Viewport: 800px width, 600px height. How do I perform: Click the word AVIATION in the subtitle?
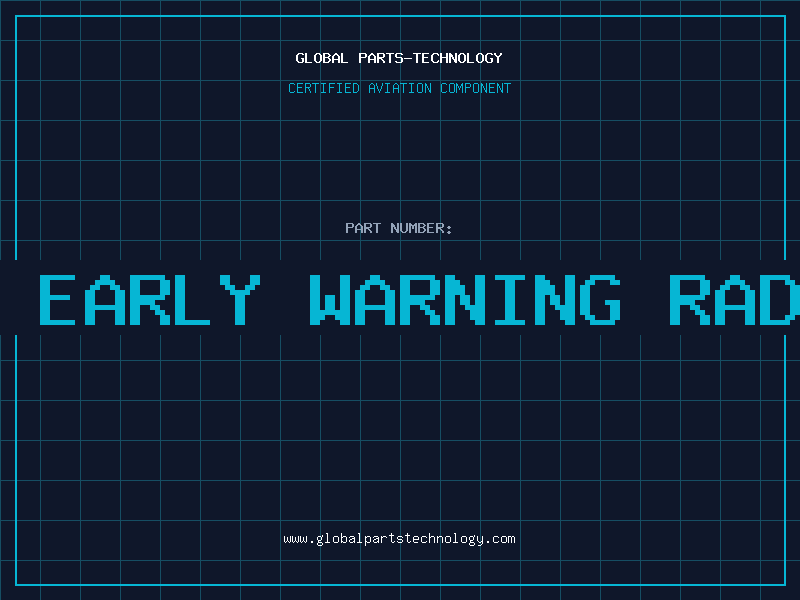click(x=400, y=88)
